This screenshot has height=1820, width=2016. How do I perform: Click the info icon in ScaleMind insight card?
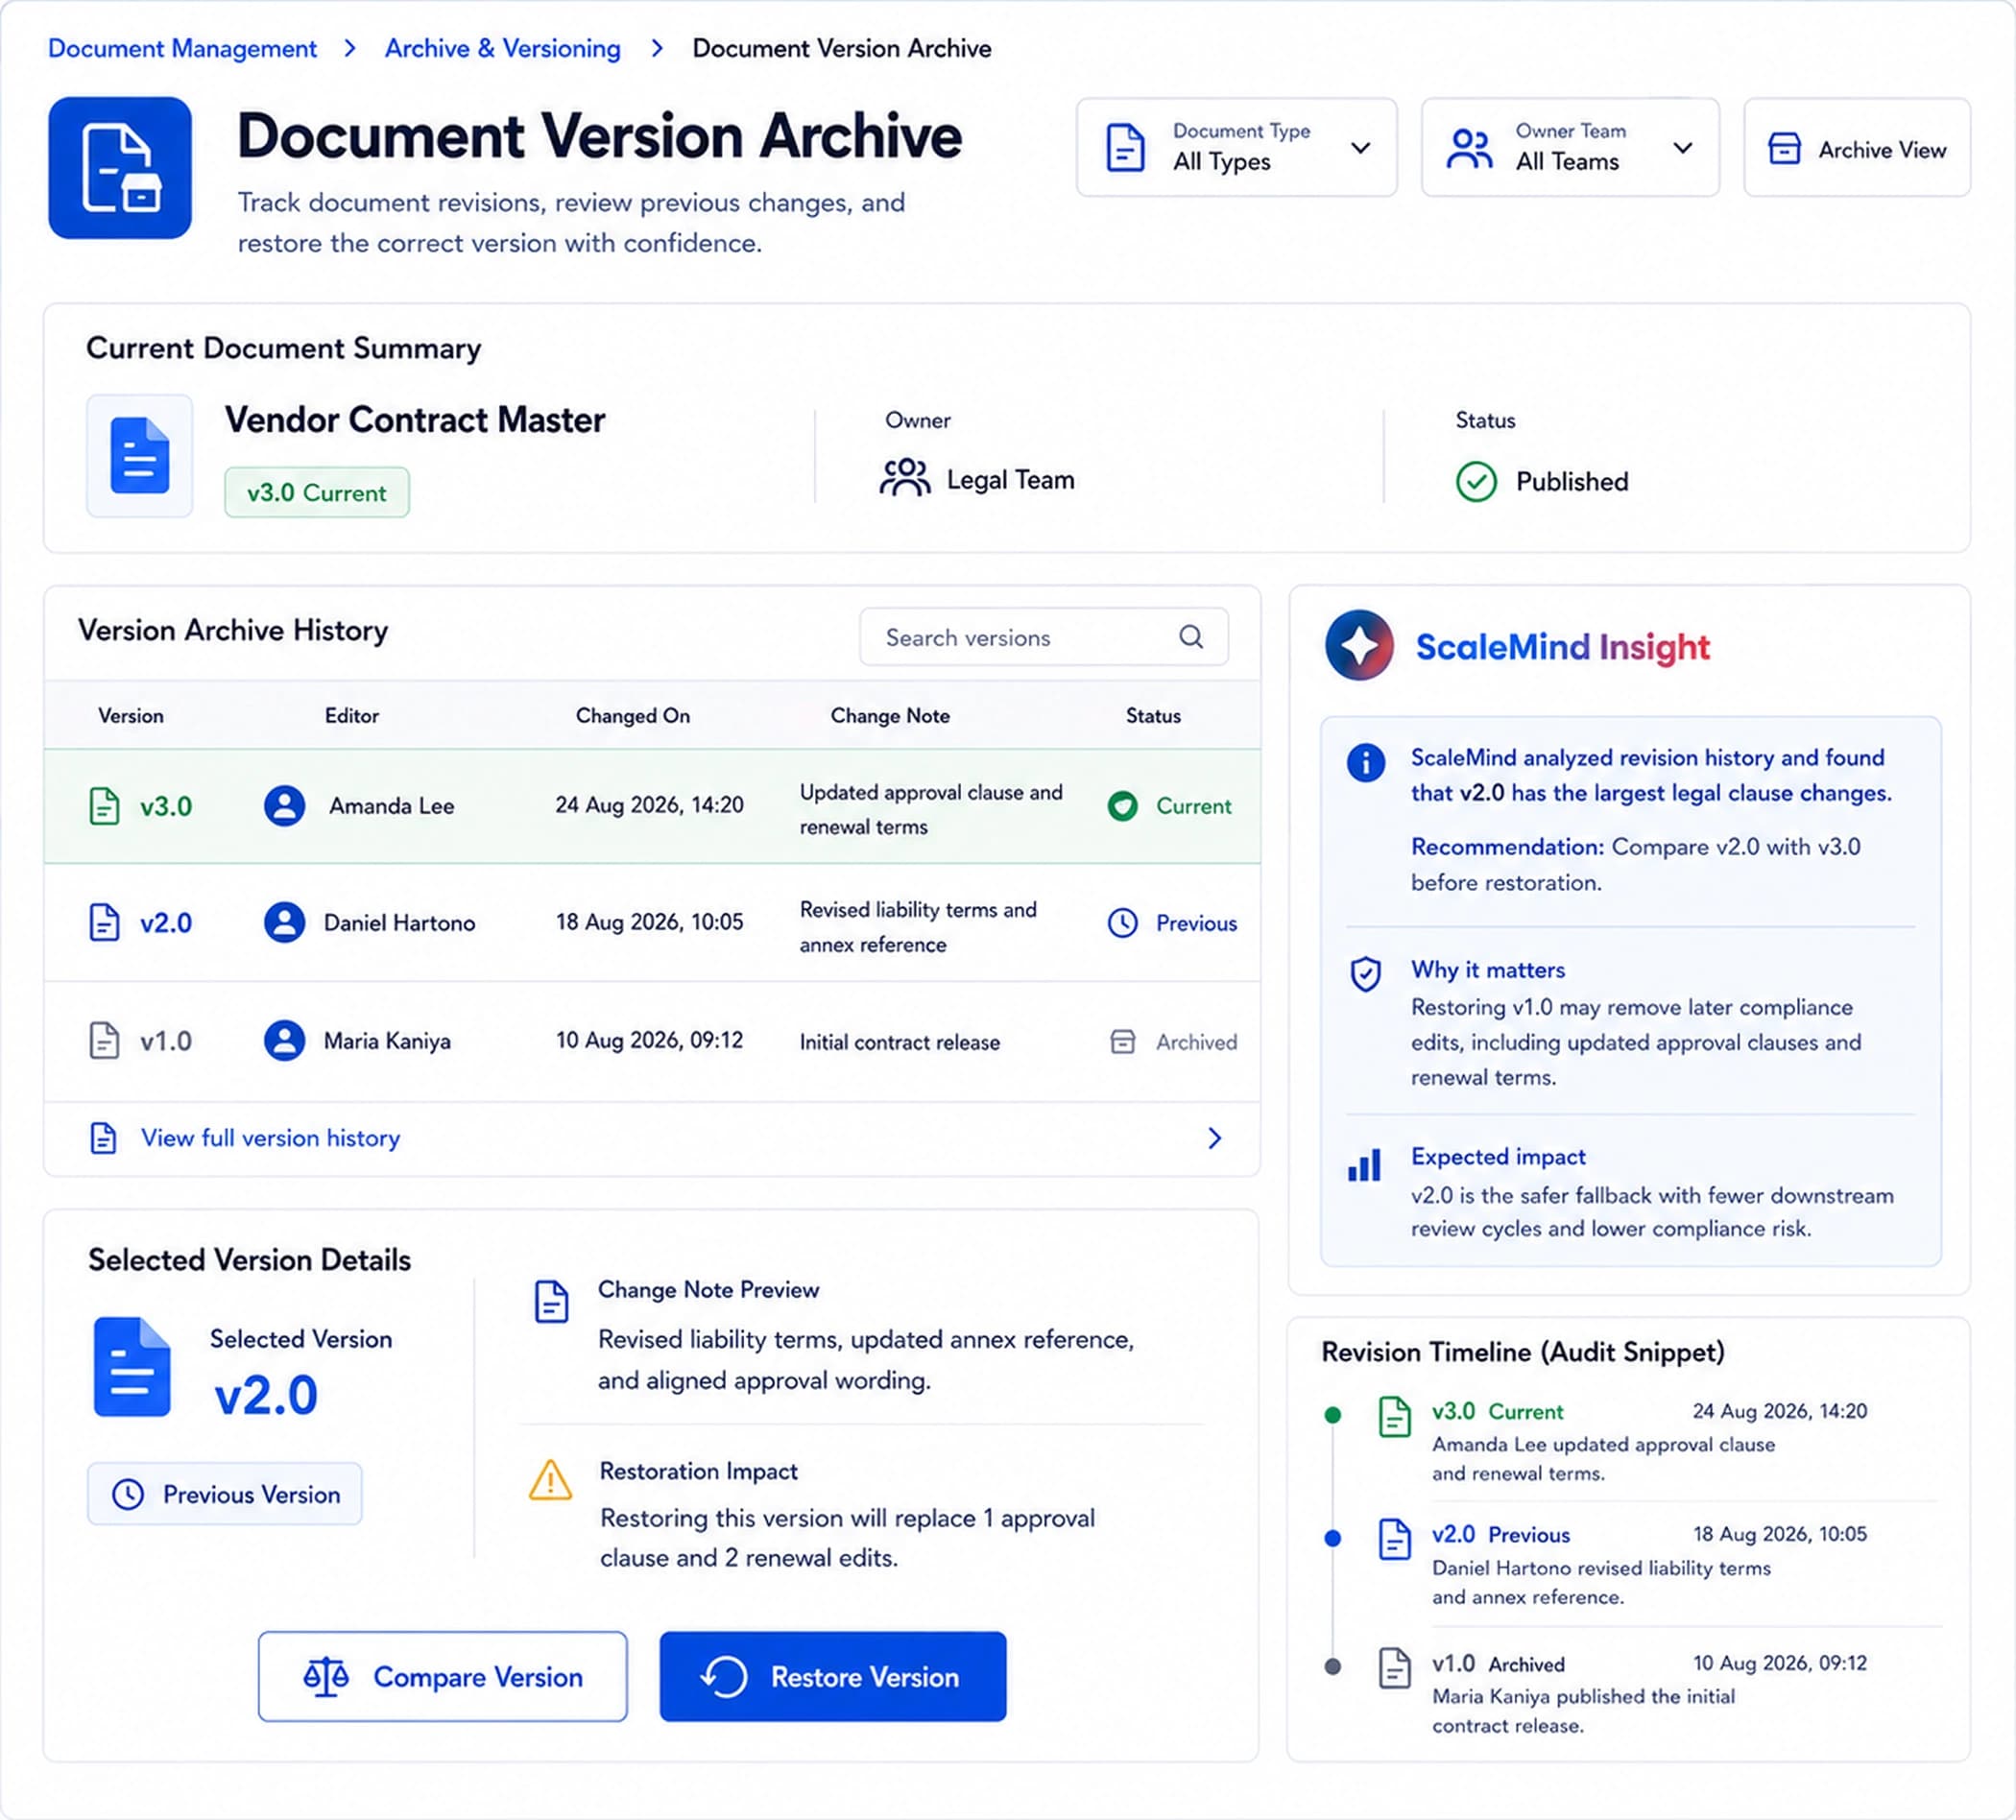tap(1365, 763)
